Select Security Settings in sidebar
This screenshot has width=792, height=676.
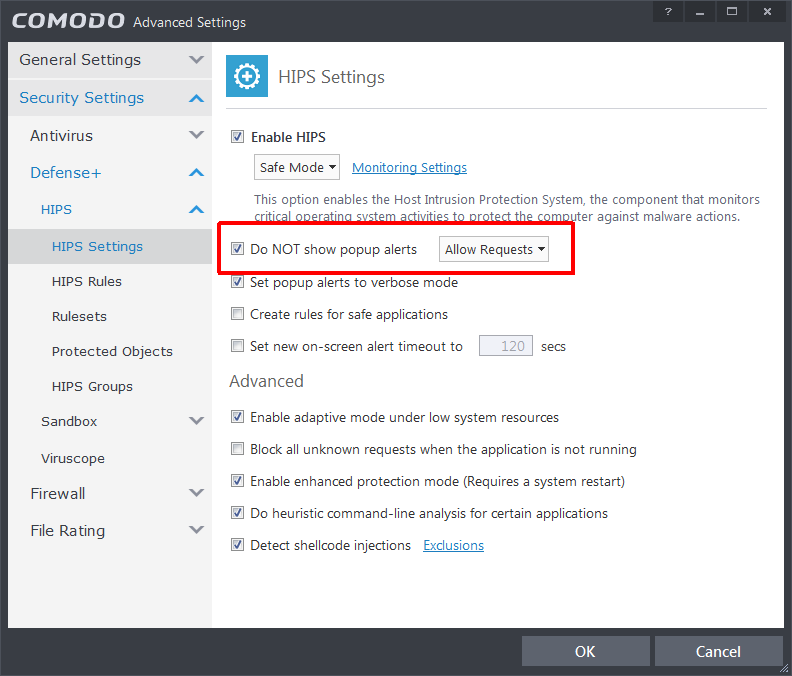click(x=81, y=98)
